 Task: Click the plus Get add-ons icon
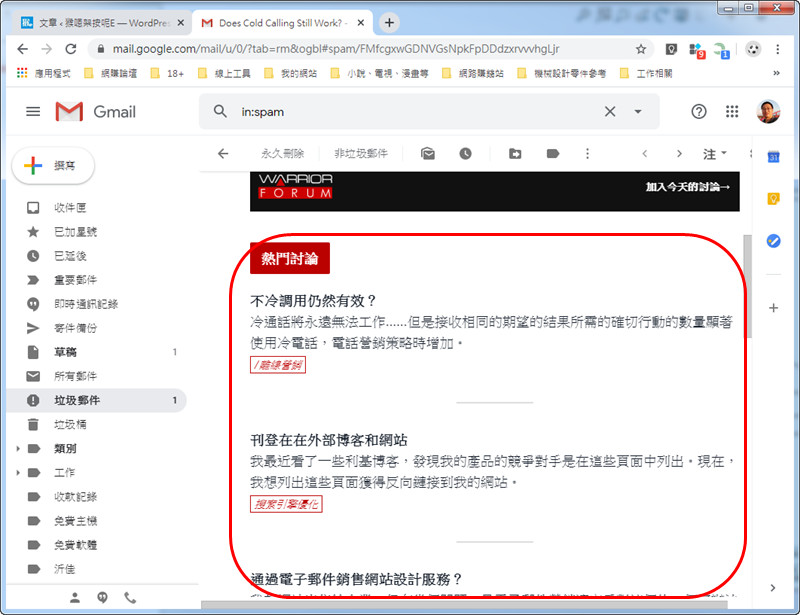(773, 308)
